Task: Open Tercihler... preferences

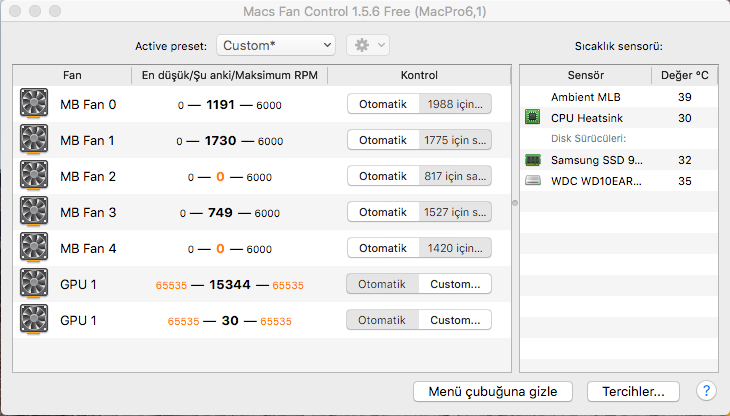Action: (633, 391)
